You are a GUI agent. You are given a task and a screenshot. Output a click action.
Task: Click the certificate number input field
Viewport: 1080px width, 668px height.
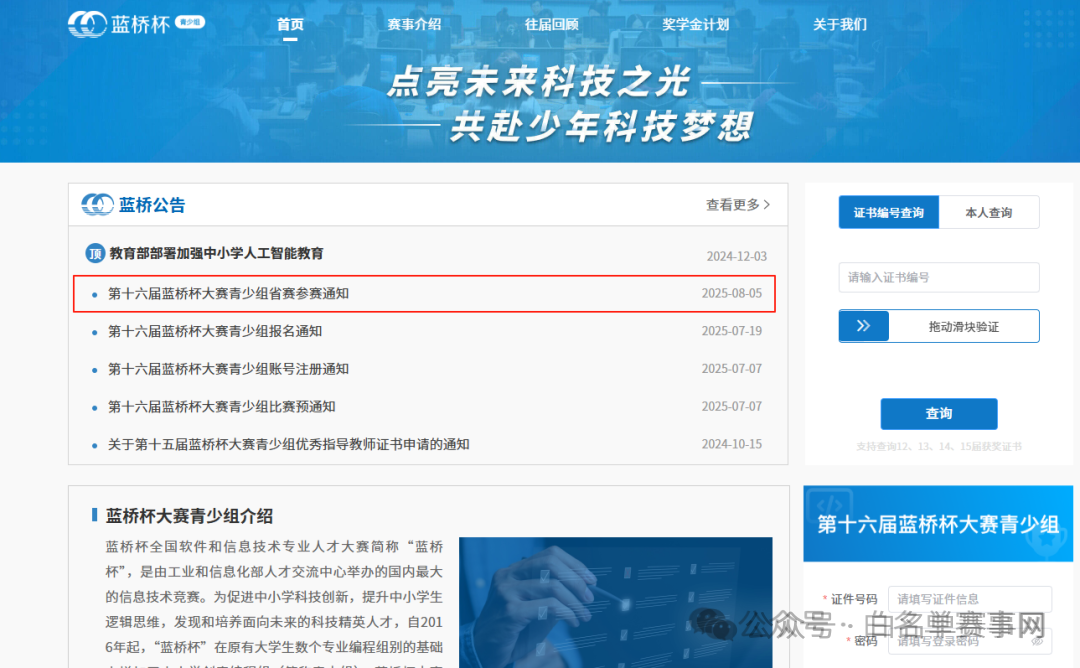(938, 277)
